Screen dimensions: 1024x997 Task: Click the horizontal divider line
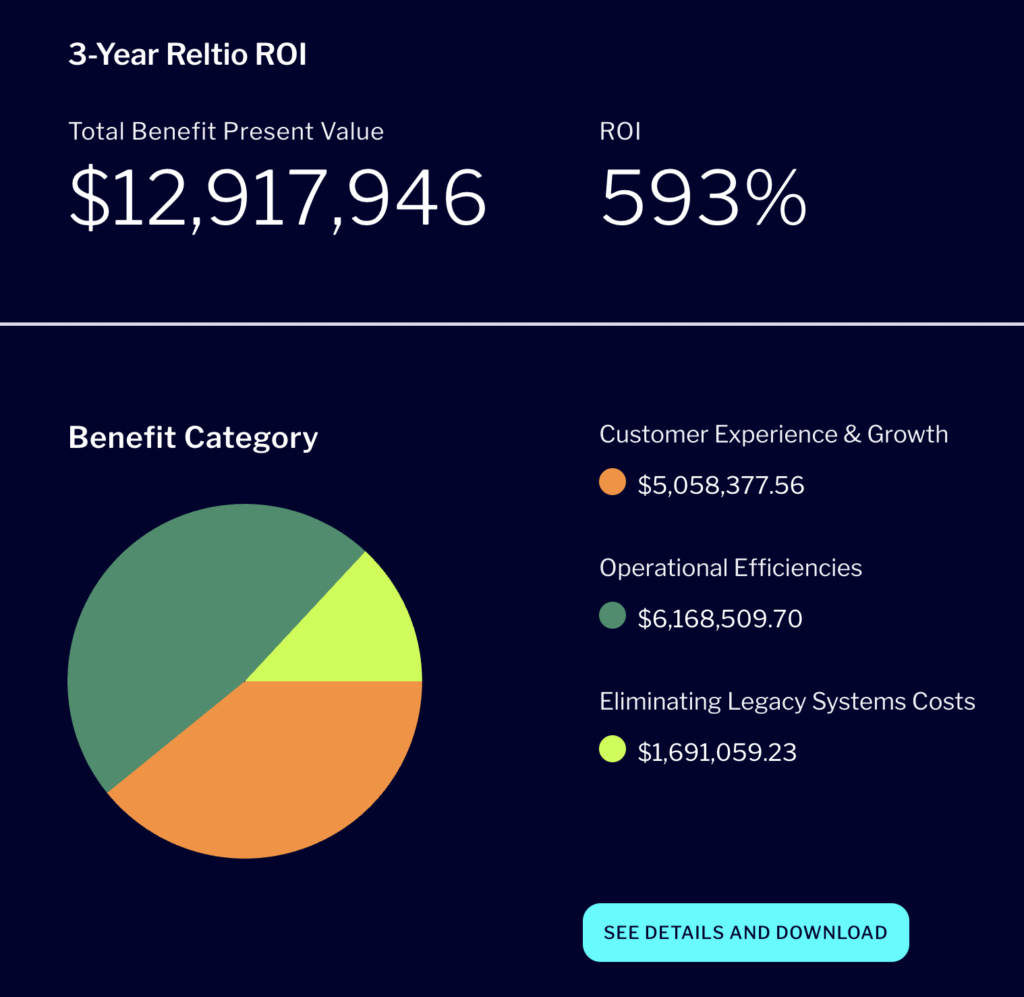click(512, 323)
